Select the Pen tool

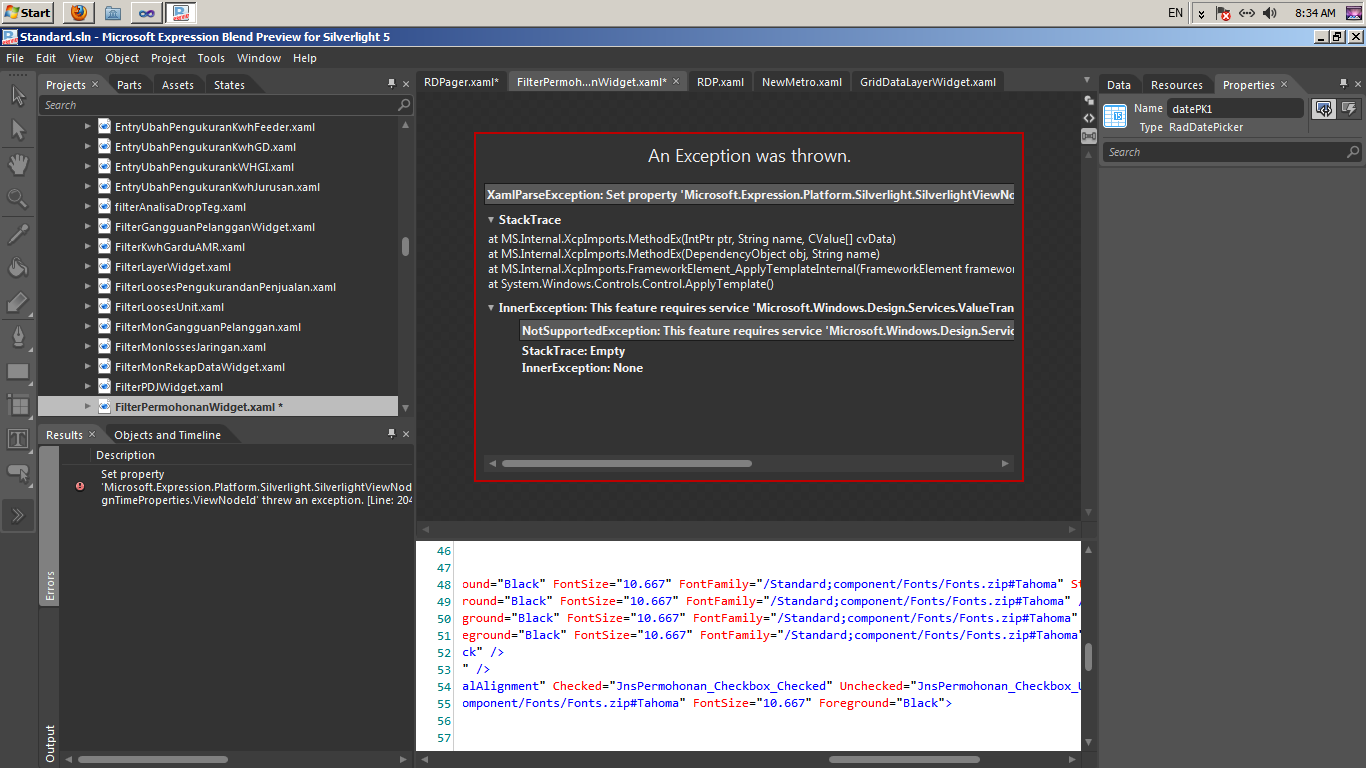click(x=18, y=337)
